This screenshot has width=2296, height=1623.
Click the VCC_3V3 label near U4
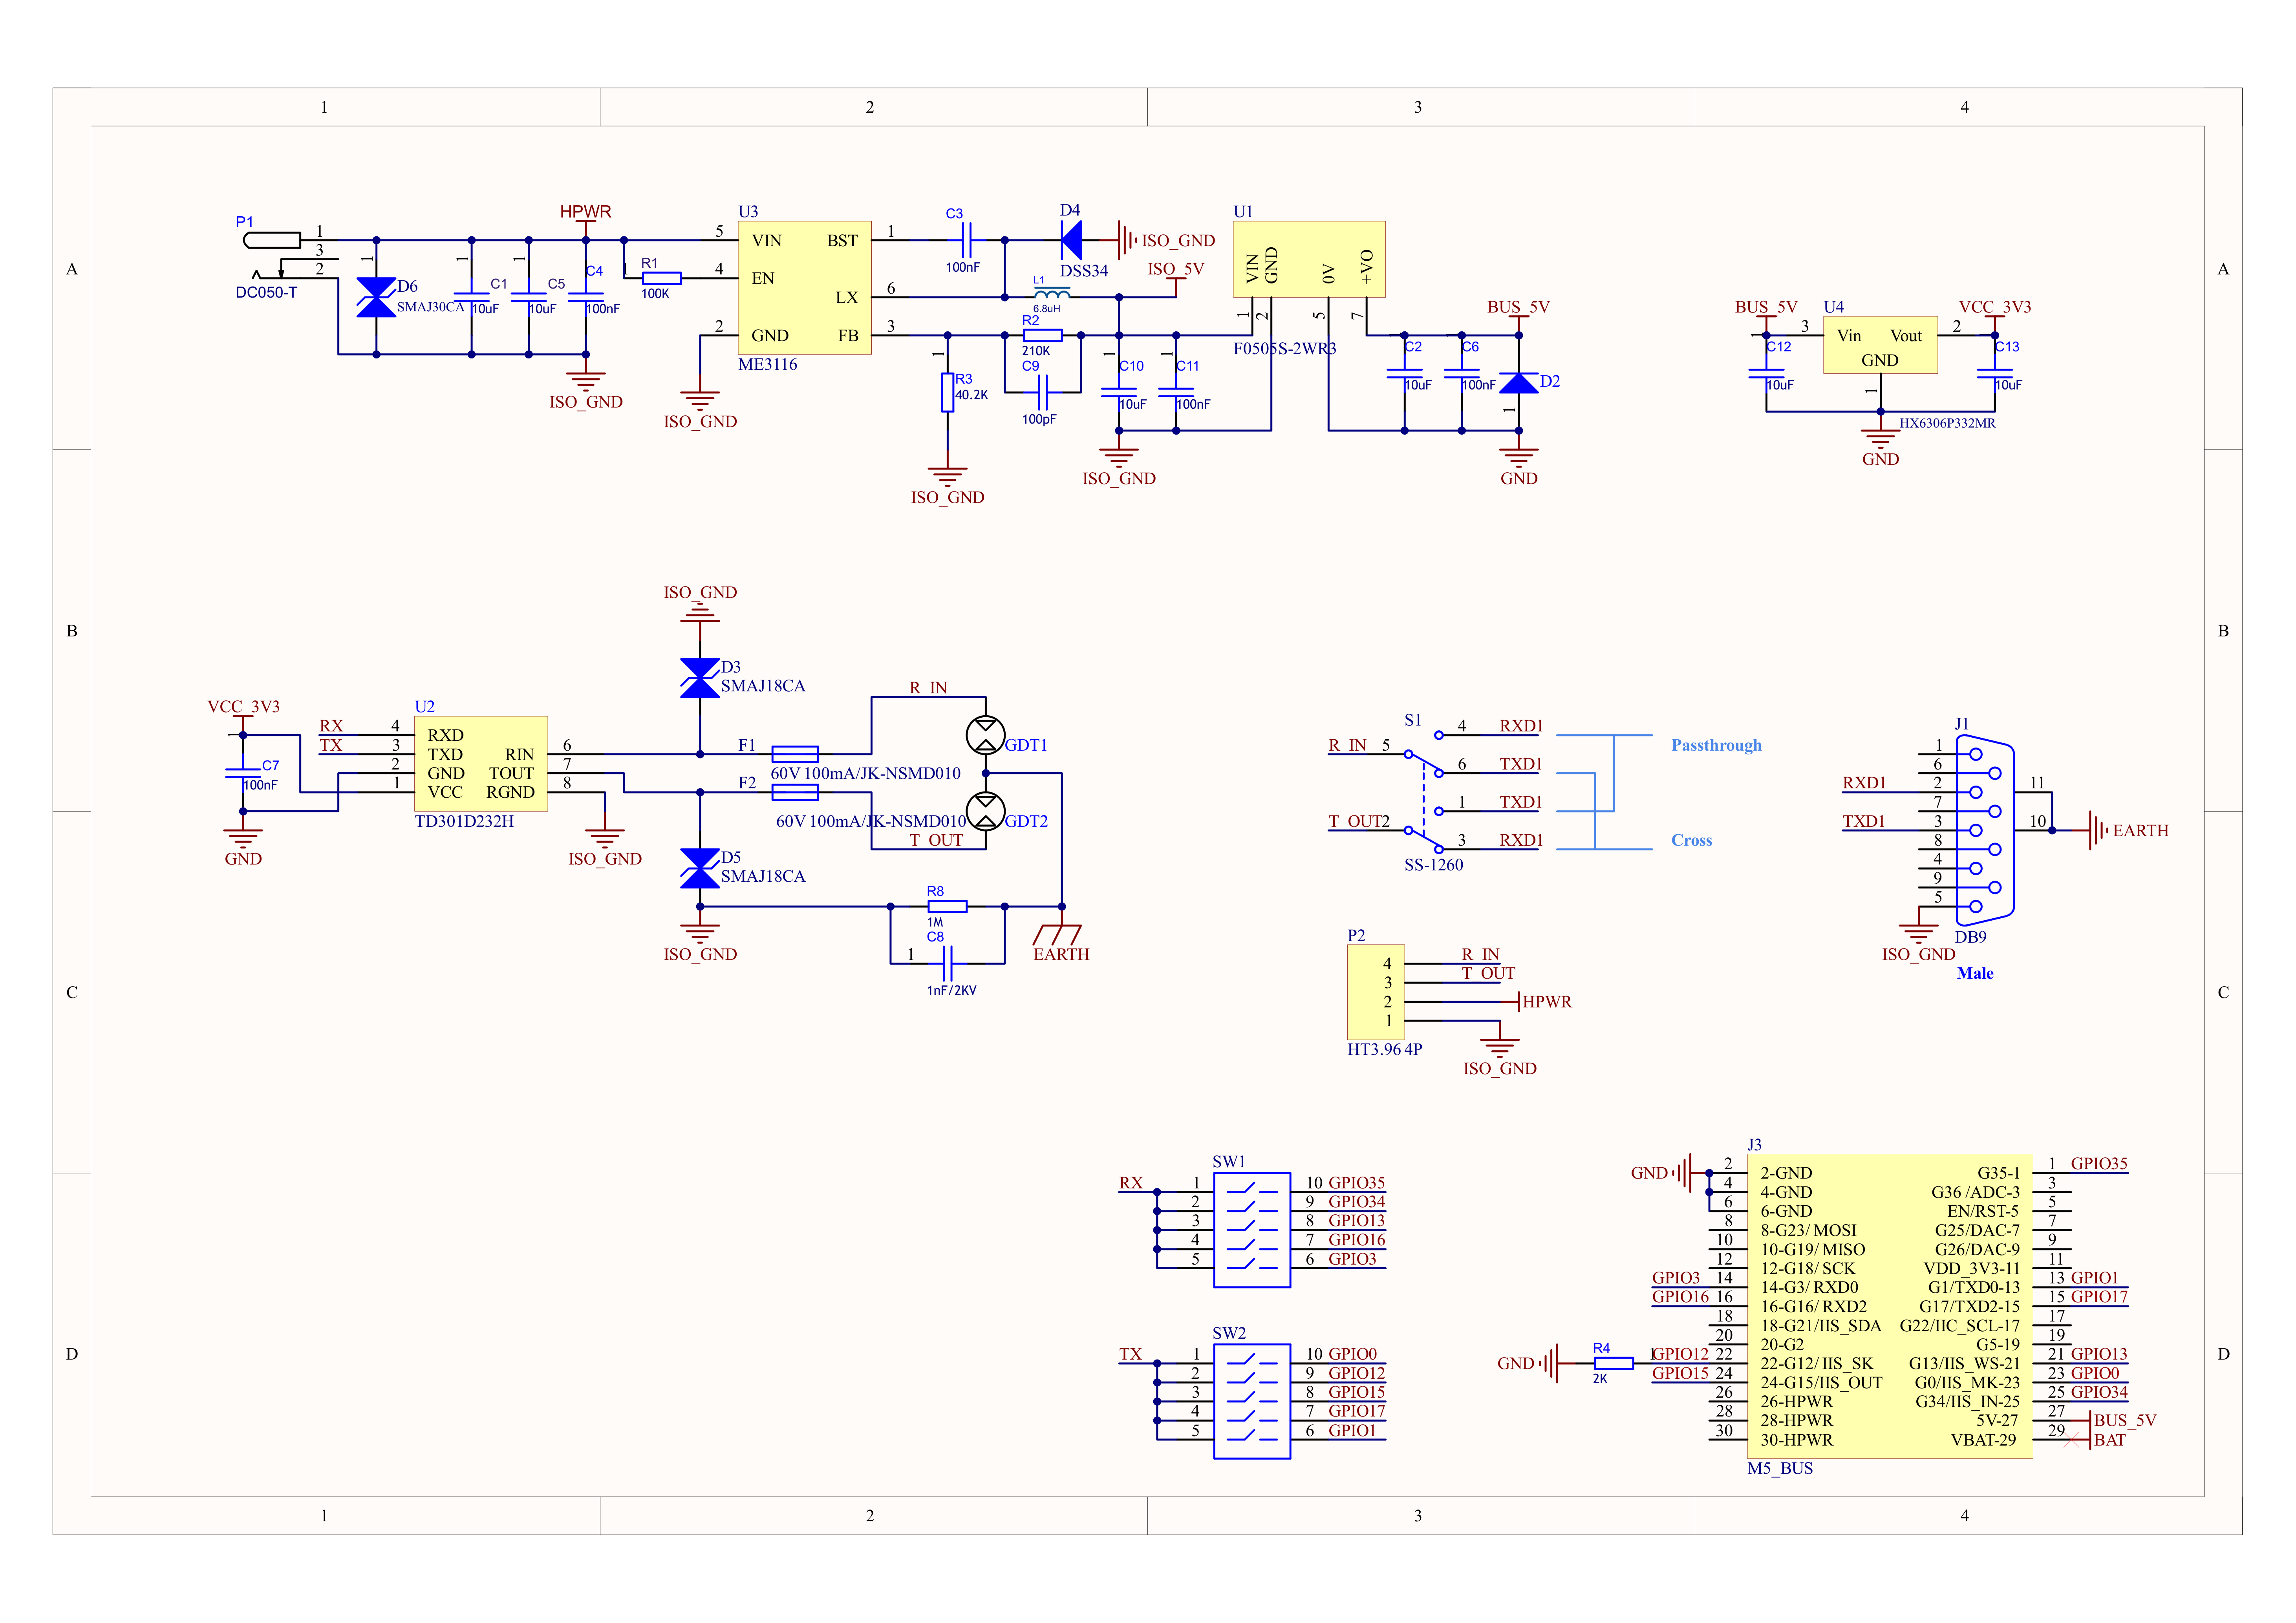[x=1994, y=307]
